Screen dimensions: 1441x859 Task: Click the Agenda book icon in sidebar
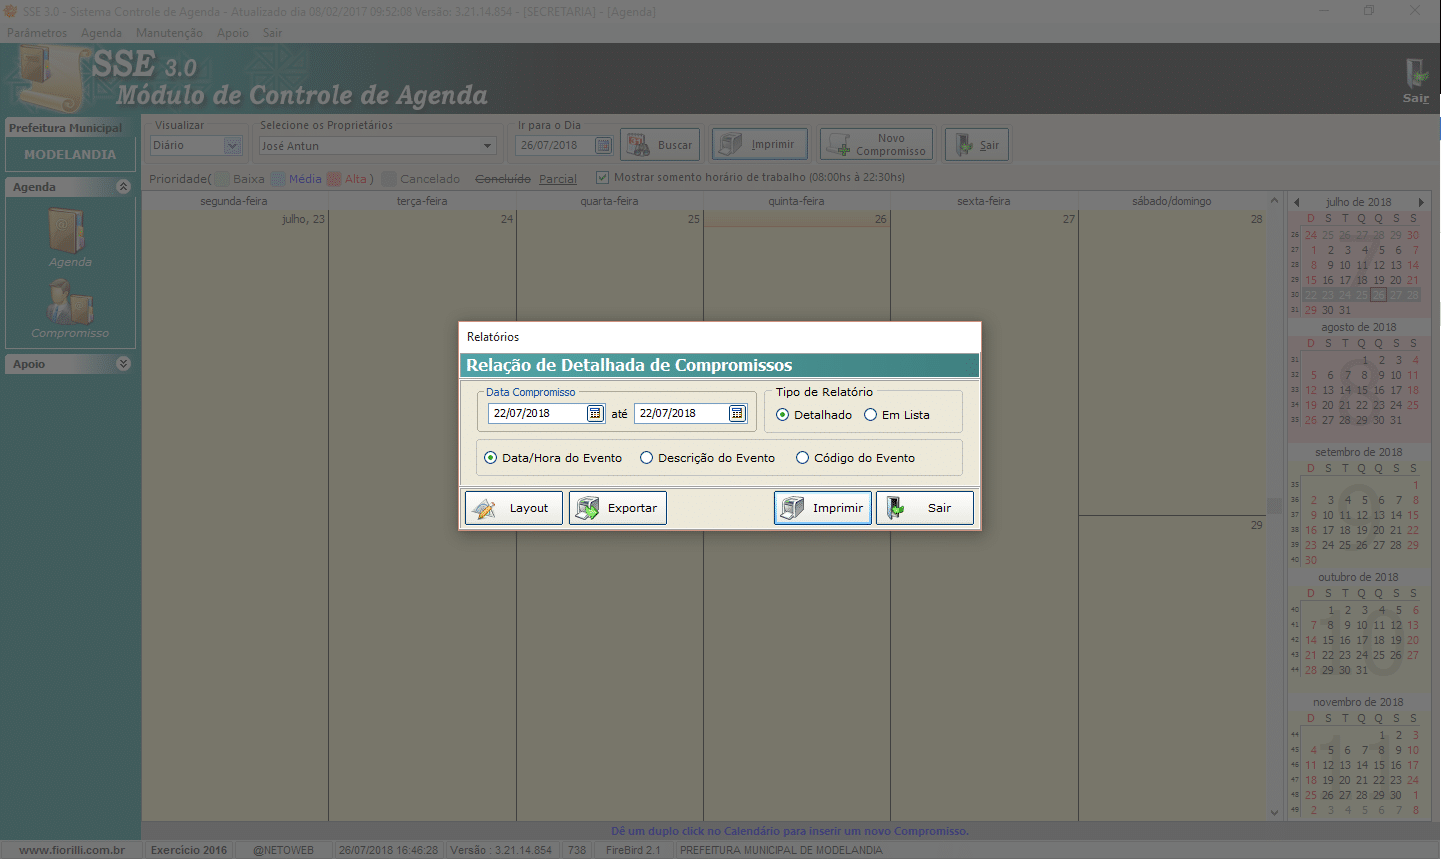(68, 231)
